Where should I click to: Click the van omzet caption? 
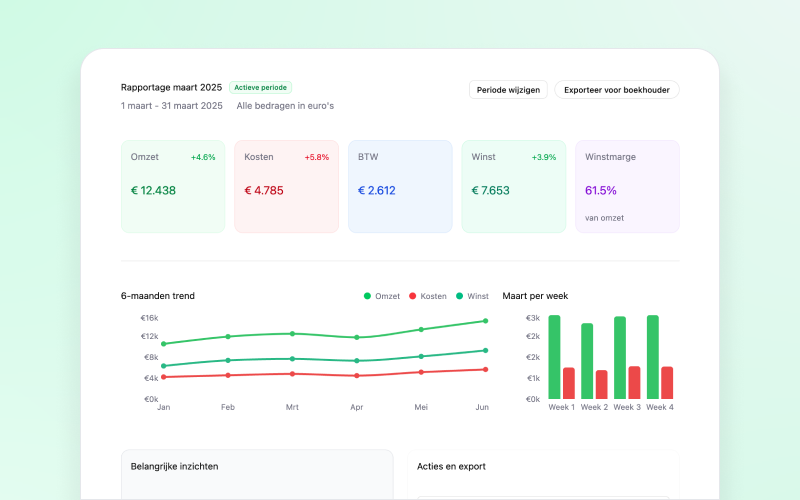click(605, 218)
